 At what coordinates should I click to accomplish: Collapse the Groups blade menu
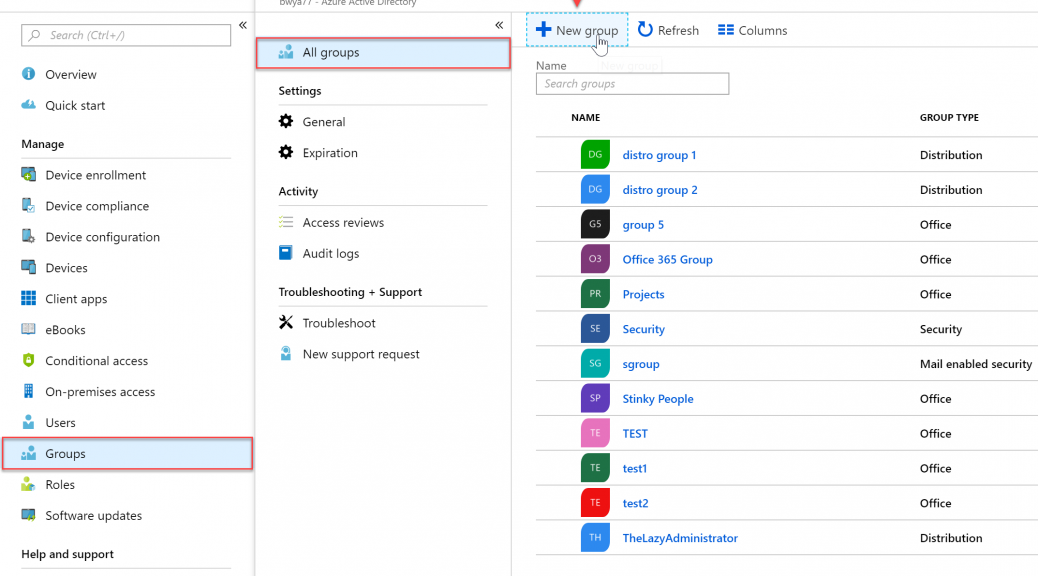tap(499, 25)
